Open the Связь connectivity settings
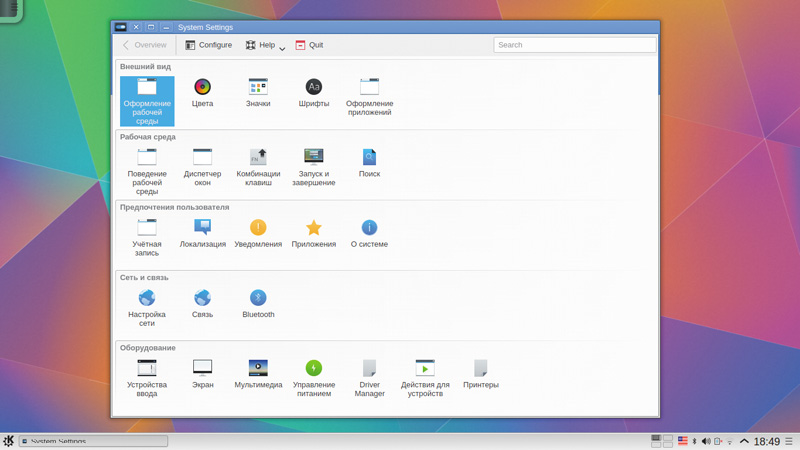800x450 pixels. [x=203, y=304]
